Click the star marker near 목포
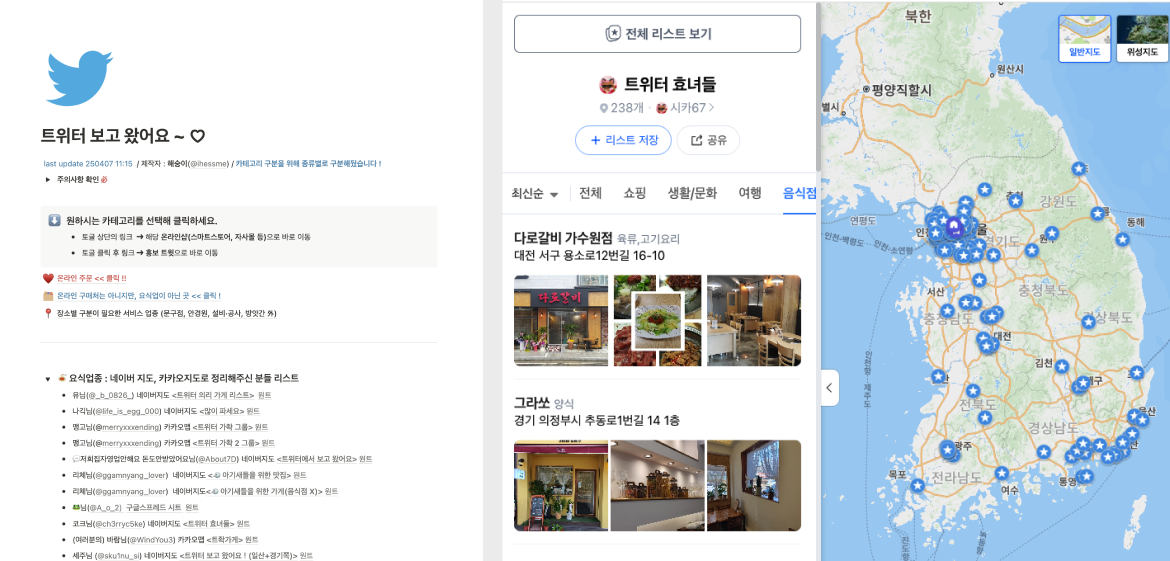 click(917, 485)
